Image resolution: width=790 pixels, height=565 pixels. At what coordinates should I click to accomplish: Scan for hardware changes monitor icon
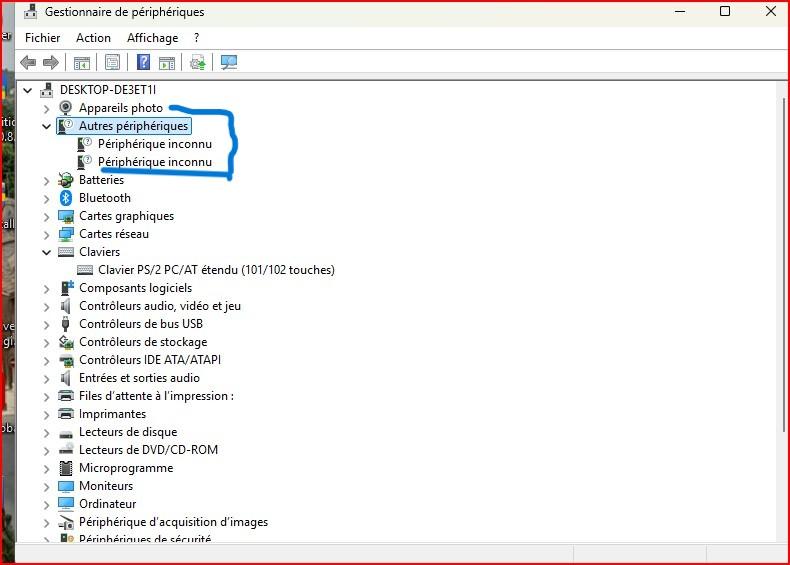[229, 62]
